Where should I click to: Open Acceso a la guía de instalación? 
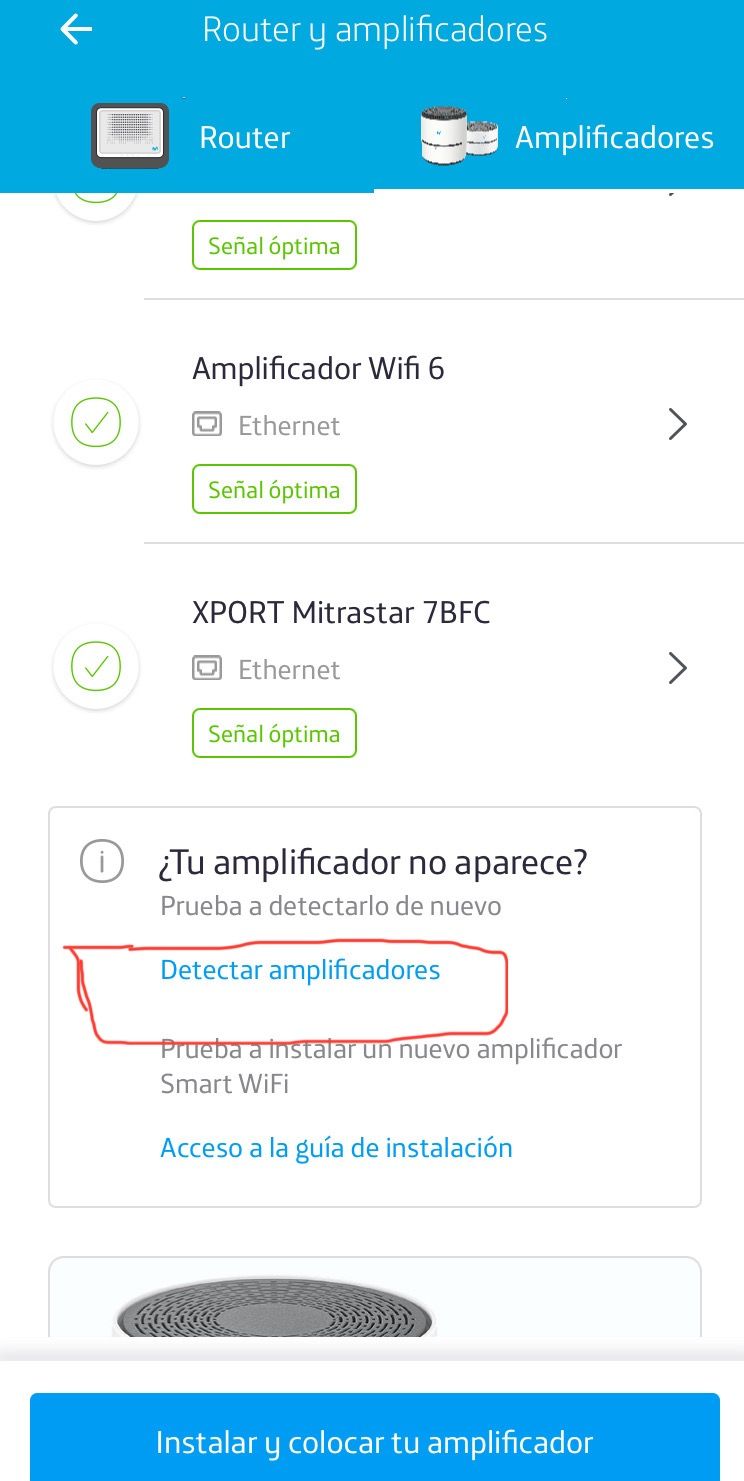coord(336,1148)
